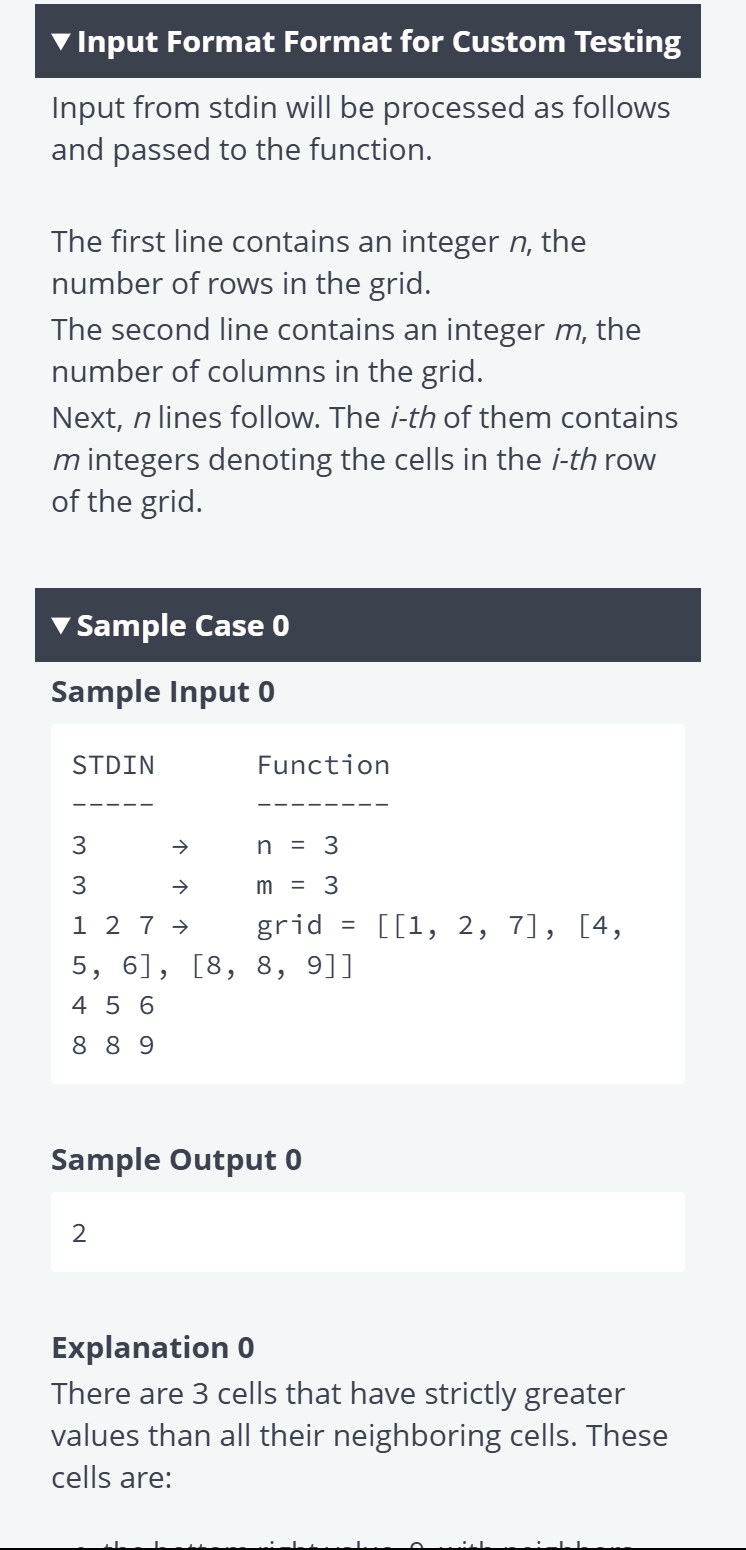
Task: Click the Input Format for Custom Testing header
Action: point(368,41)
